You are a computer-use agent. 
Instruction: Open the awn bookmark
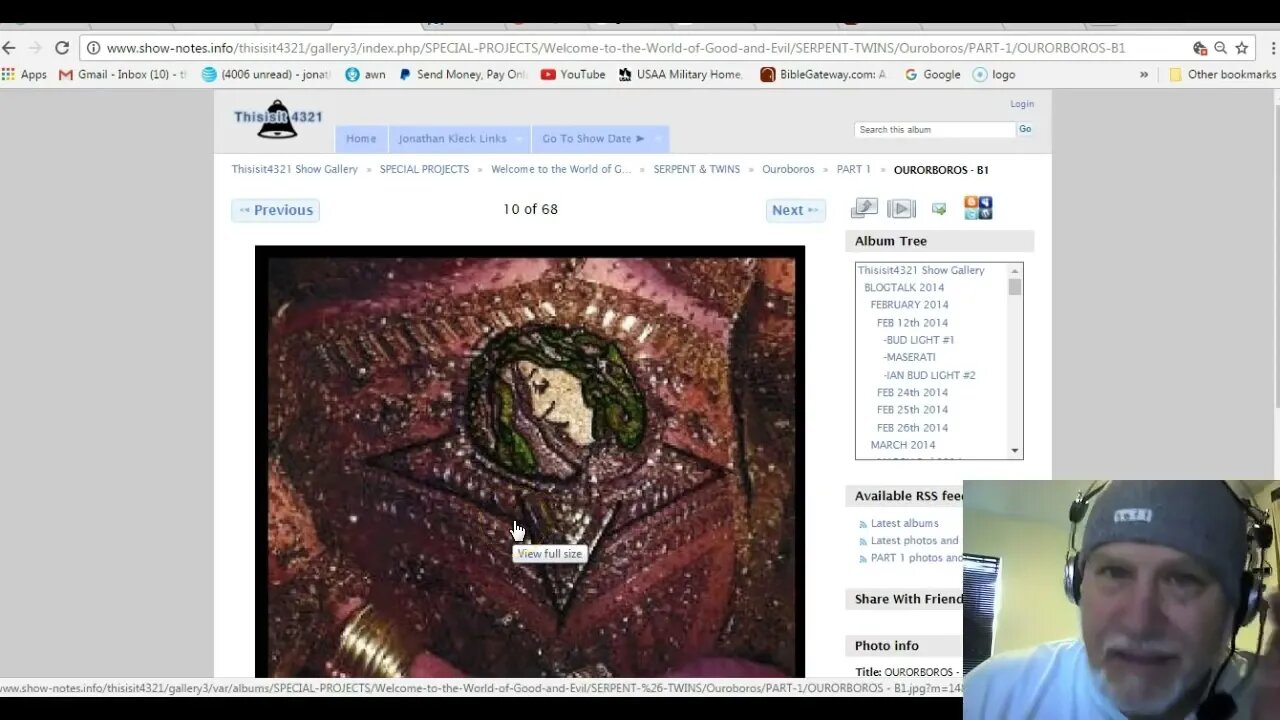point(365,74)
